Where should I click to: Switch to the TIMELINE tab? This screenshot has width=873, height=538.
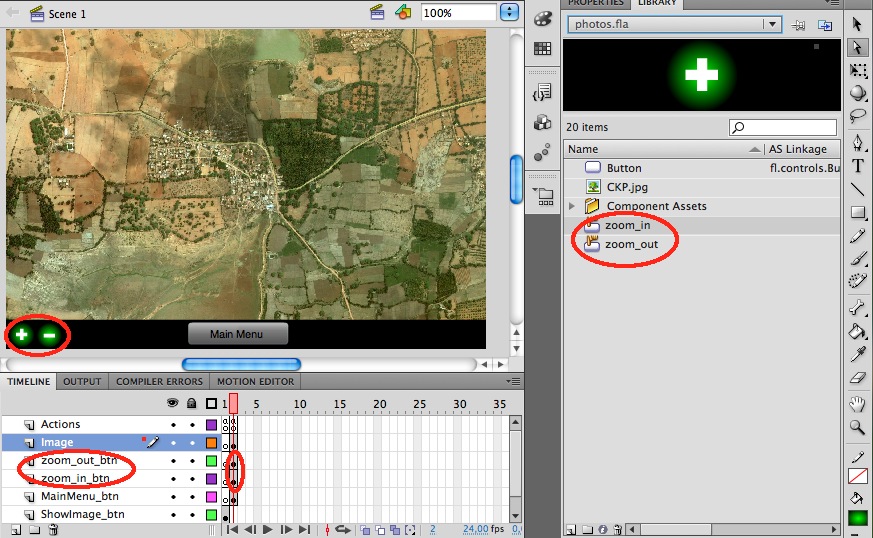(x=28, y=382)
